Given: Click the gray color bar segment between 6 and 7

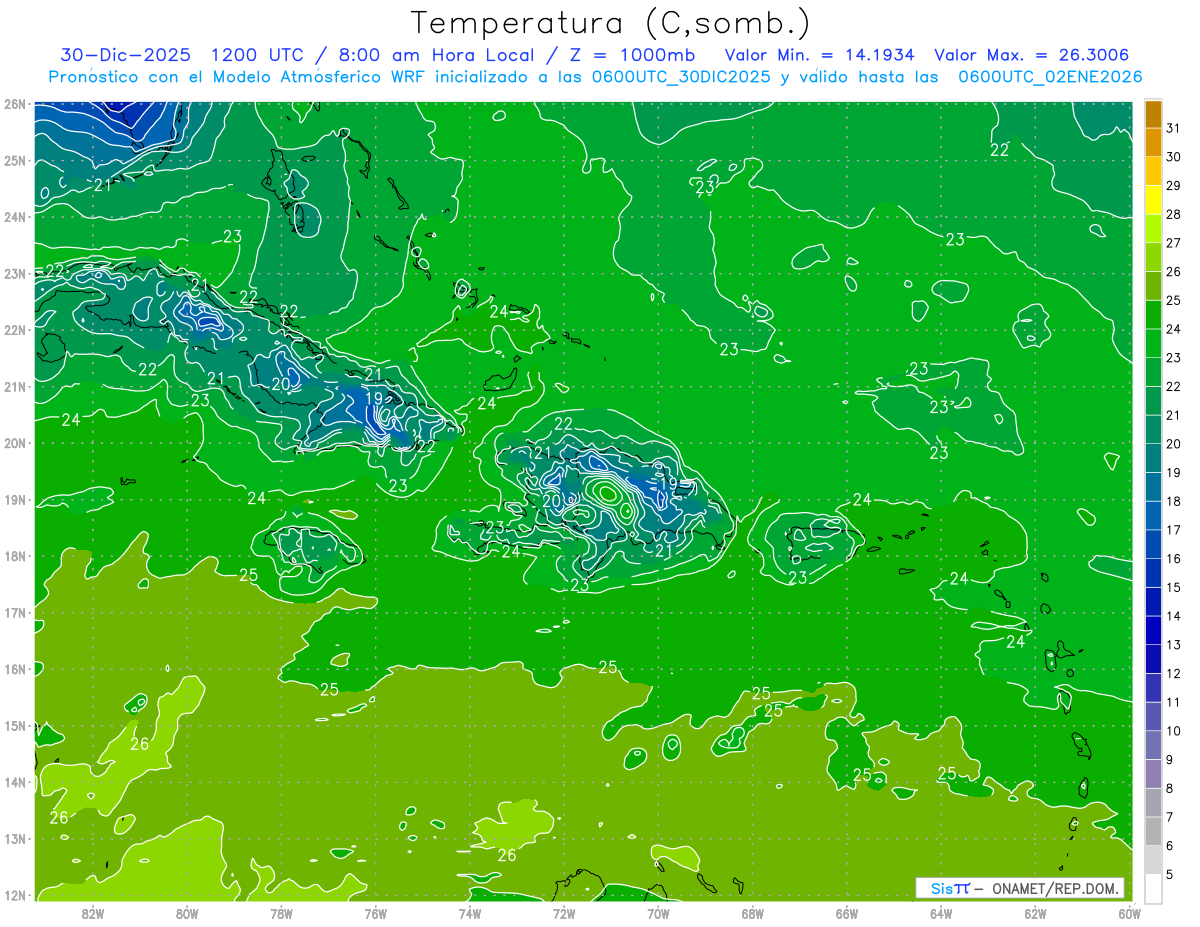Looking at the screenshot, I should coord(1153,832).
